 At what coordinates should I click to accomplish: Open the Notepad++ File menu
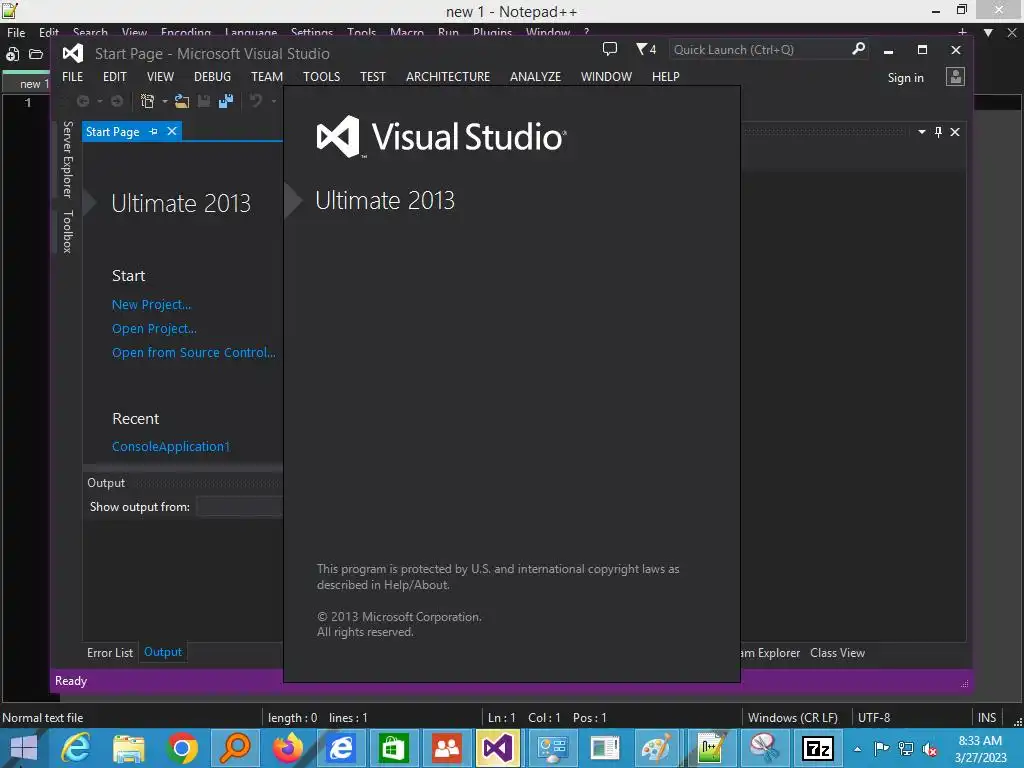[x=16, y=32]
